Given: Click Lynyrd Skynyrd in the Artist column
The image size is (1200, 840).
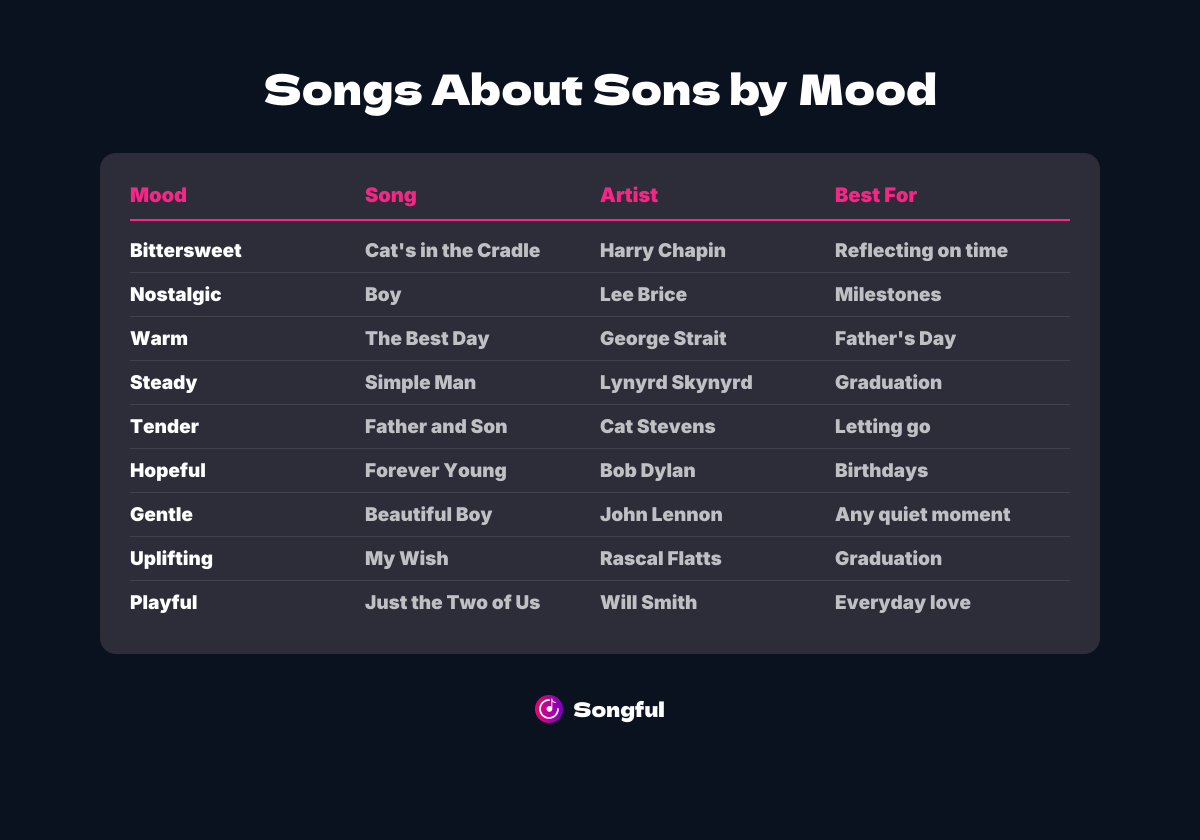Looking at the screenshot, I should (x=676, y=383).
